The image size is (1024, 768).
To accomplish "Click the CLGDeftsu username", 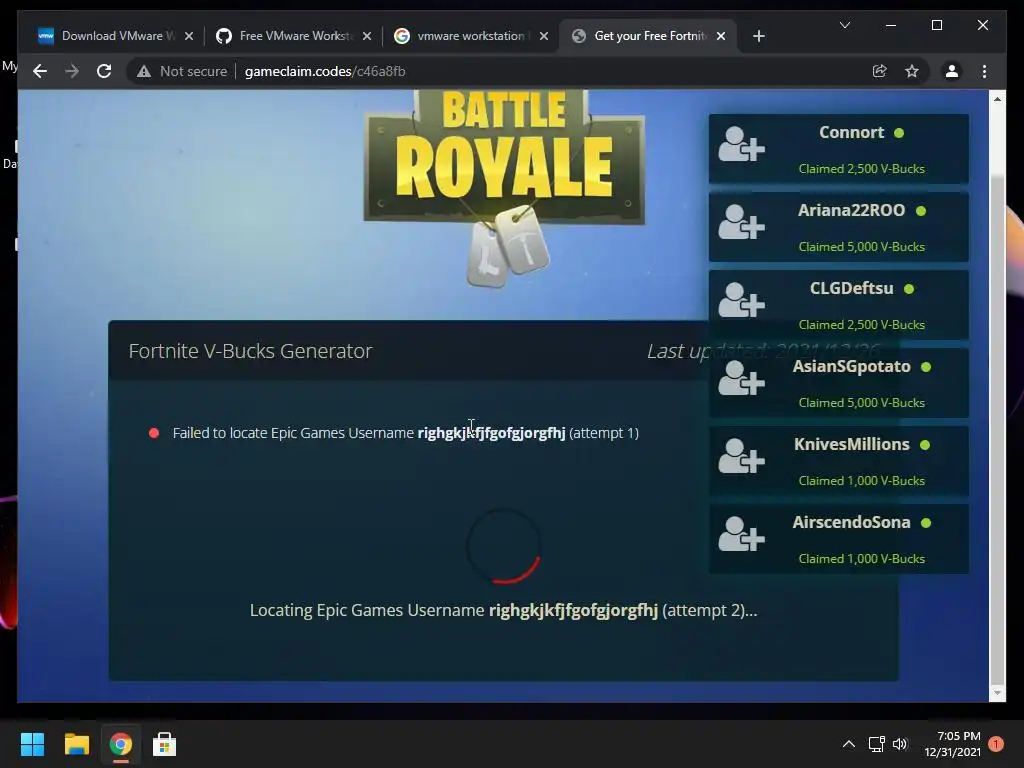I will (x=852, y=288).
